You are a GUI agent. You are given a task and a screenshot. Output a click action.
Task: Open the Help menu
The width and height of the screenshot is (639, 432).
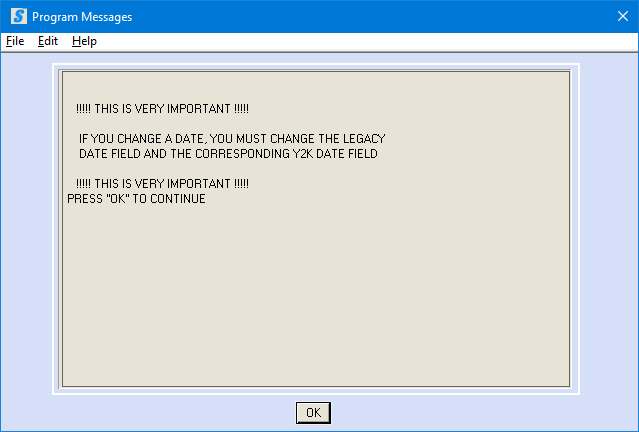[x=84, y=41]
